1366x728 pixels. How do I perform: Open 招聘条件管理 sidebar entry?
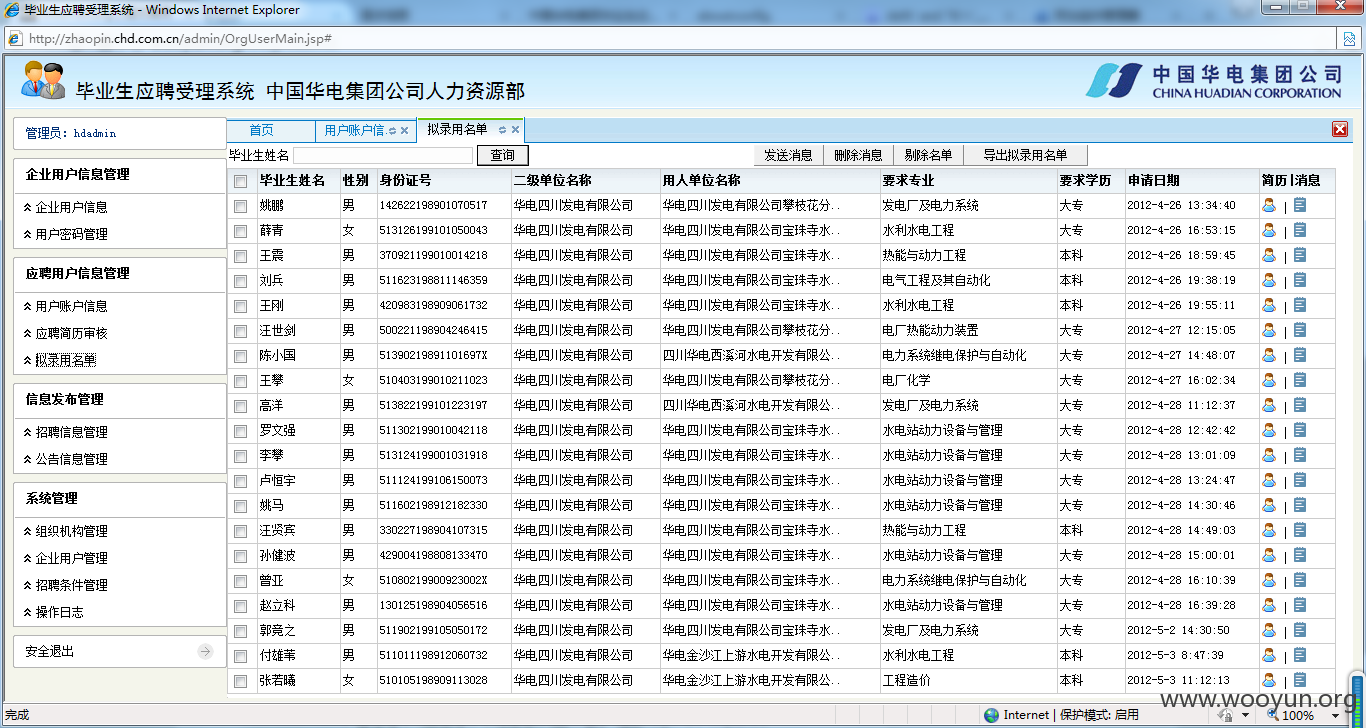(x=71, y=585)
